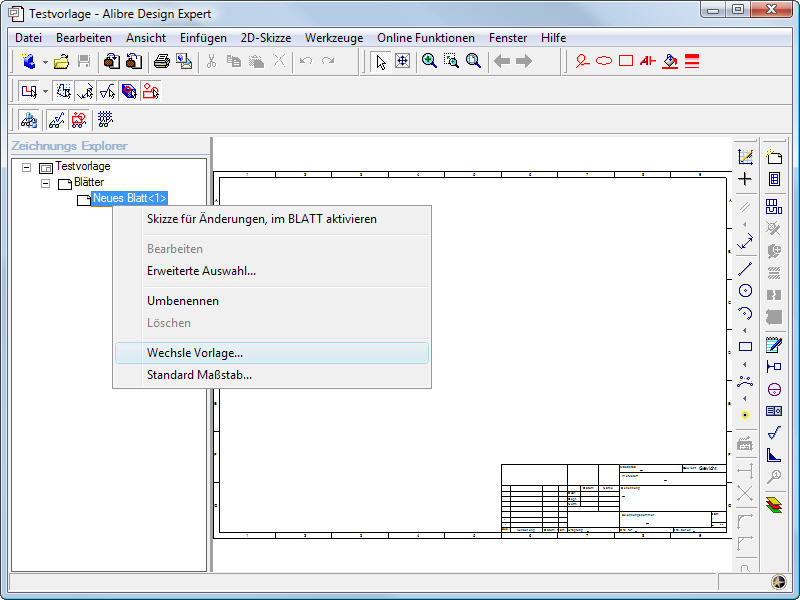Choose Wechsle Vorlage... from context menu
This screenshot has width=800, height=600.
tap(272, 353)
